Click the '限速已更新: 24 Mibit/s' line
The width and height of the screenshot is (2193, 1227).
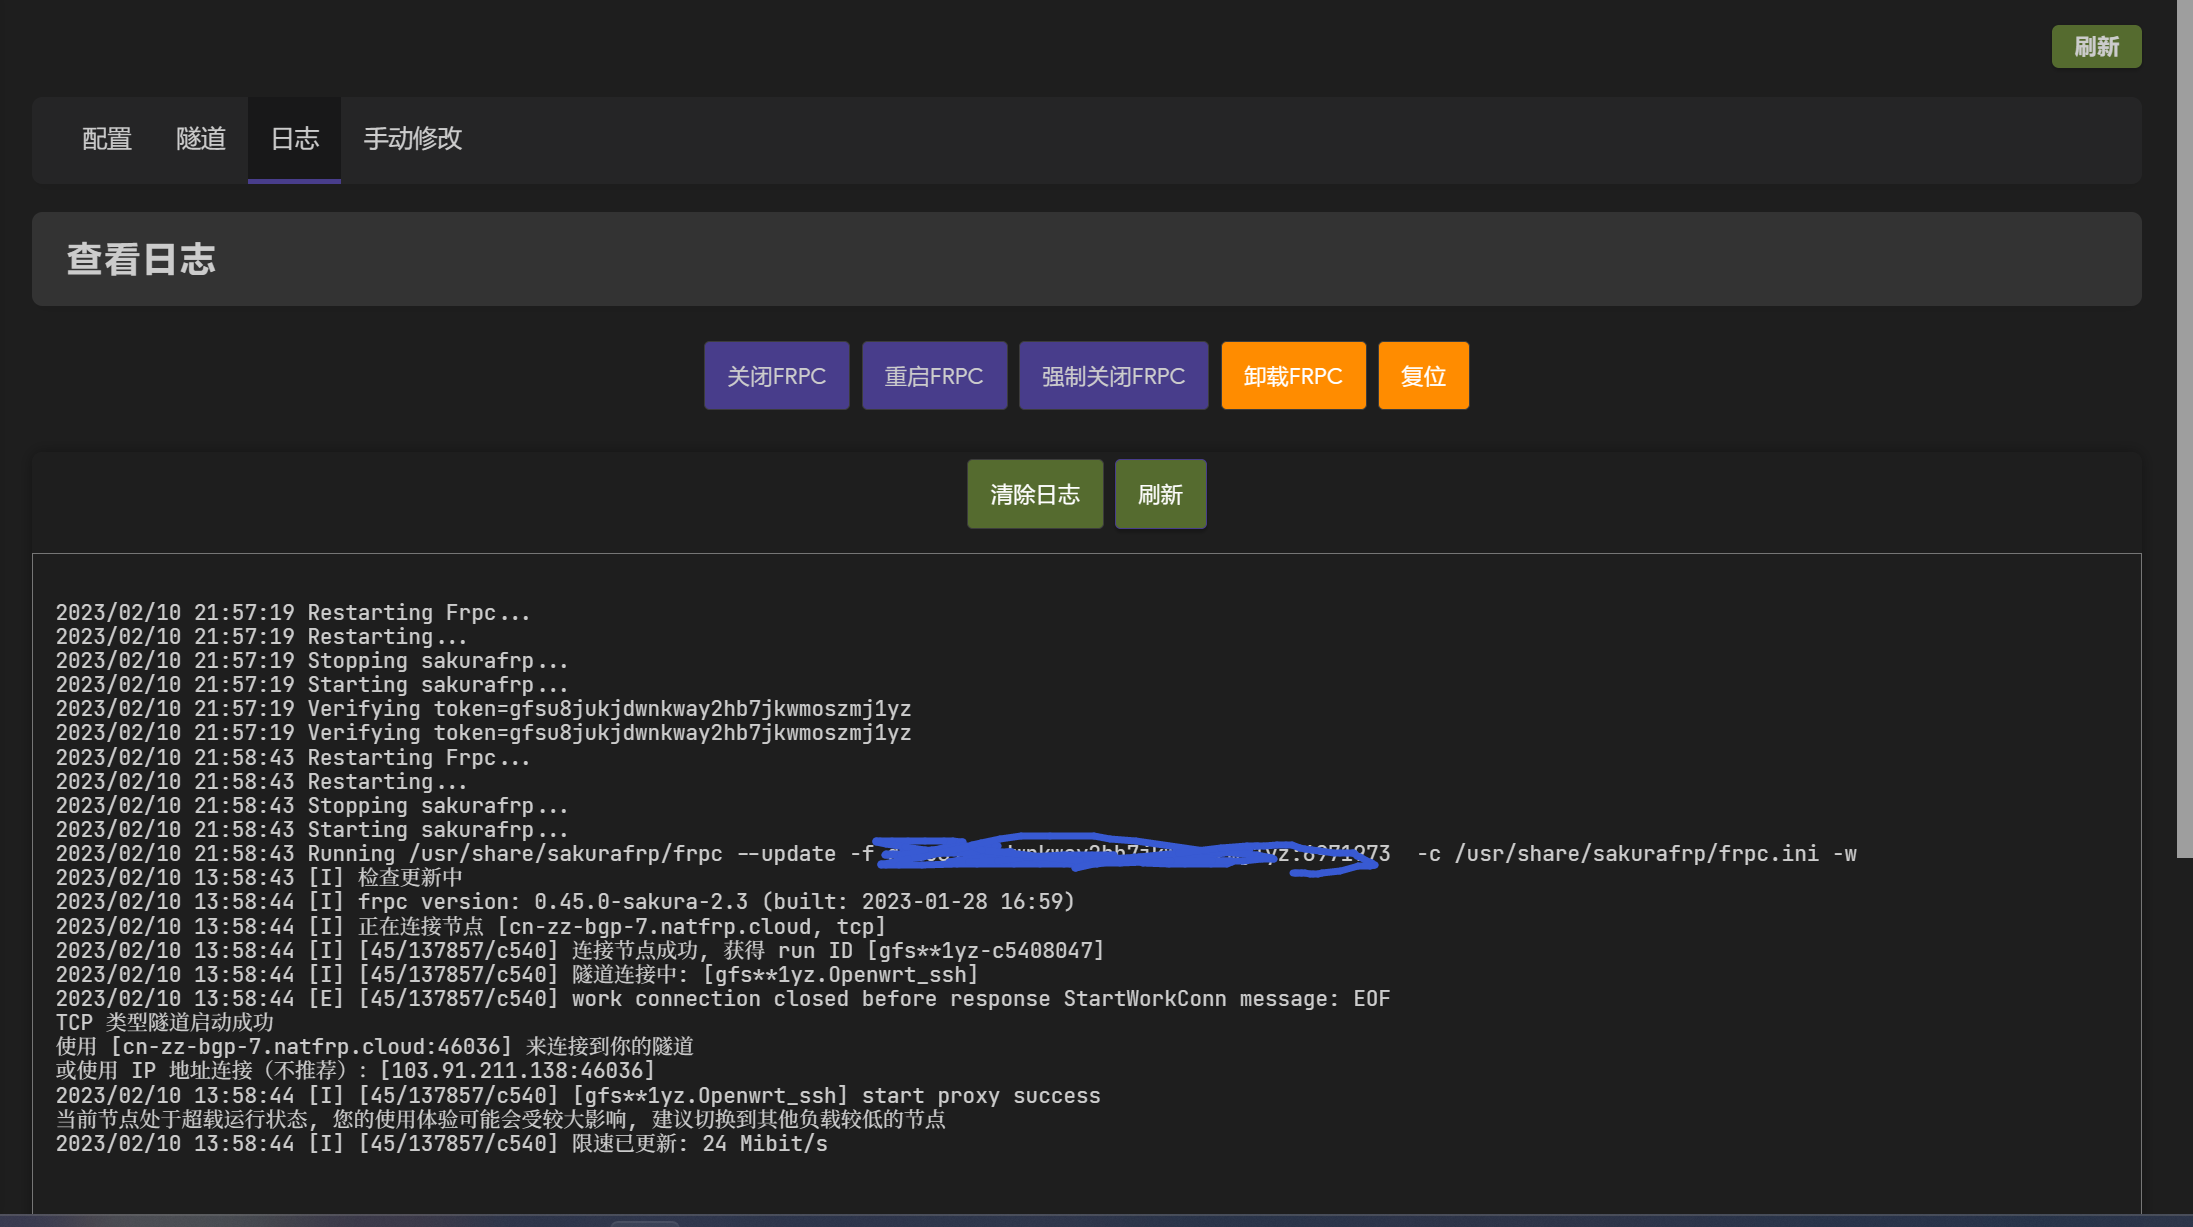(442, 1144)
